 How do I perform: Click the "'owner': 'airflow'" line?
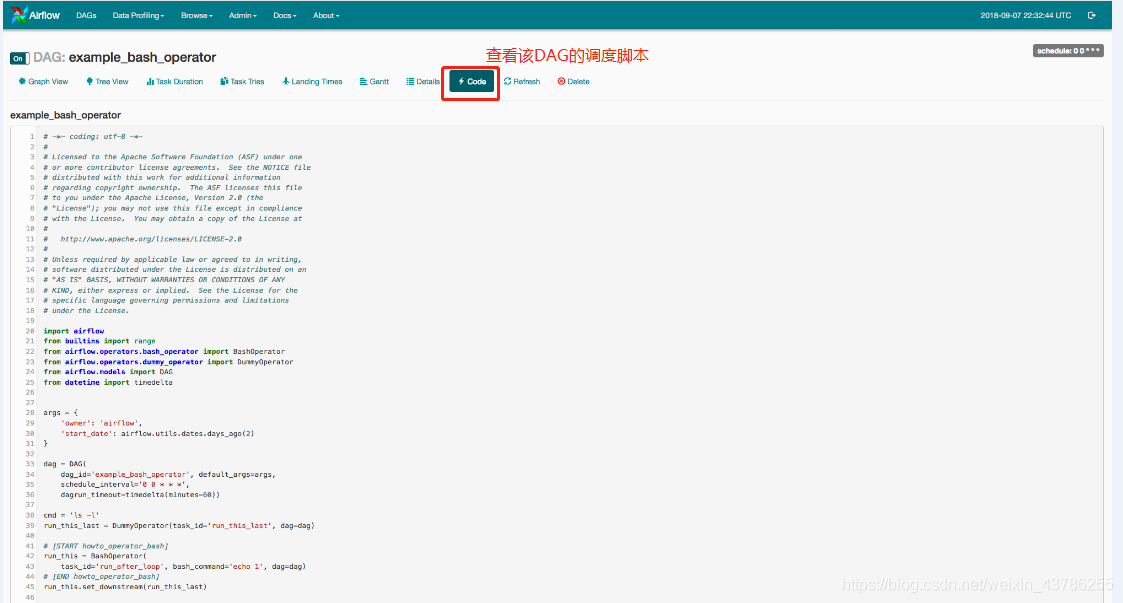102,423
